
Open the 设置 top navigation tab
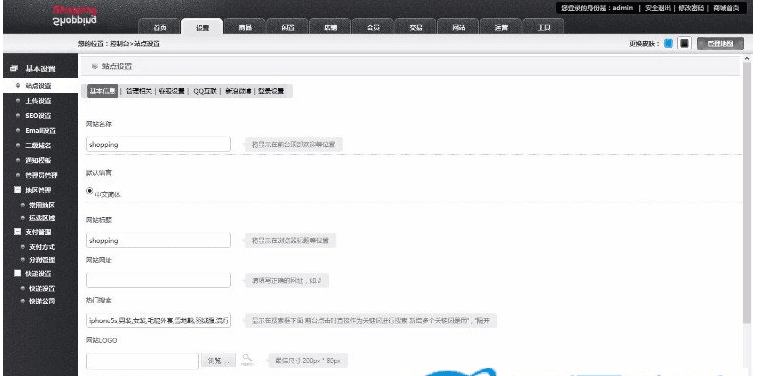[x=202, y=27]
